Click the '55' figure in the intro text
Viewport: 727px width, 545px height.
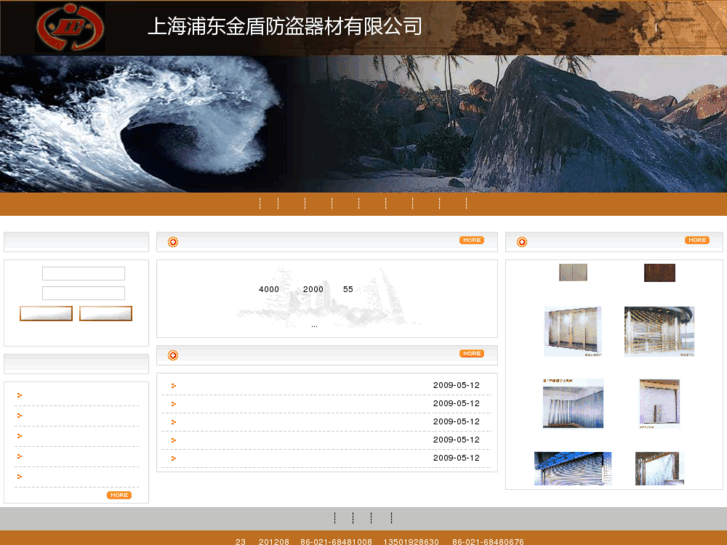pyautogui.click(x=348, y=289)
